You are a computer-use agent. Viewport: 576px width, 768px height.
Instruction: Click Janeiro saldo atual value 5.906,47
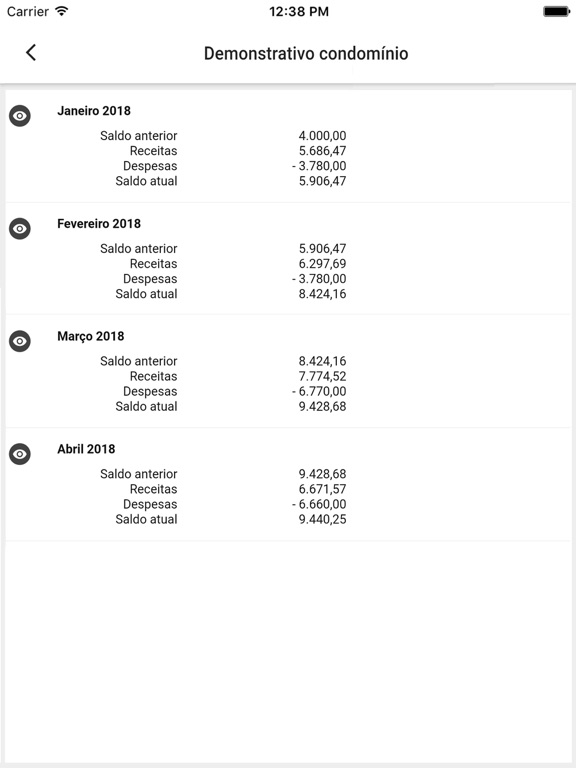[x=322, y=181]
